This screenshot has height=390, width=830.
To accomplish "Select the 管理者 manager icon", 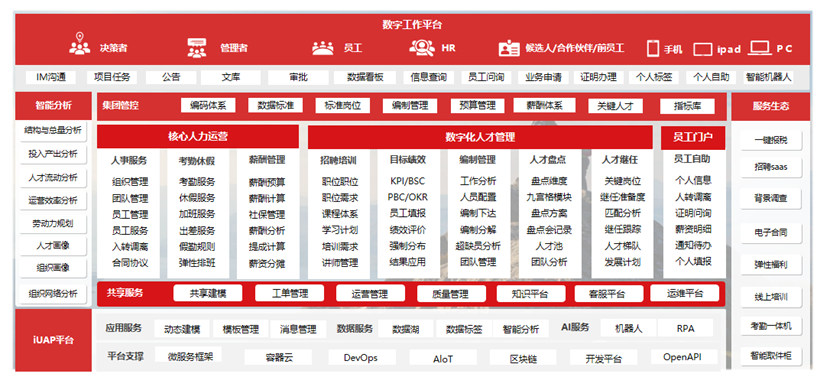I will pos(197,48).
